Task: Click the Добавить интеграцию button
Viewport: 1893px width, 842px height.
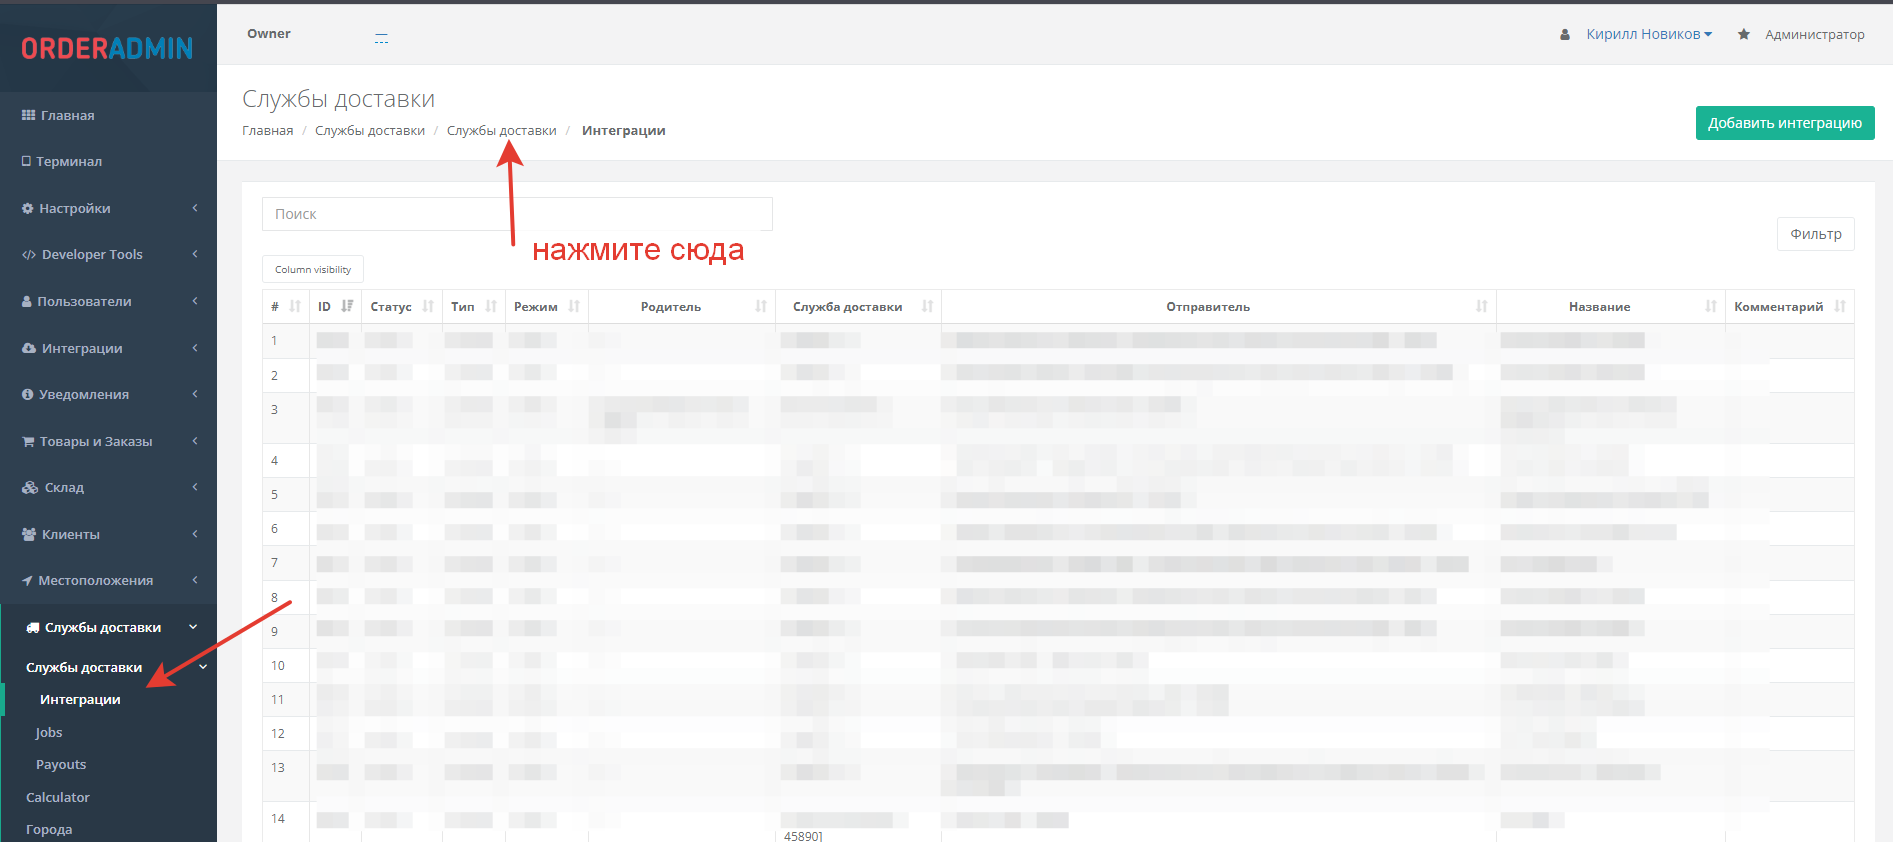Action: point(1785,123)
